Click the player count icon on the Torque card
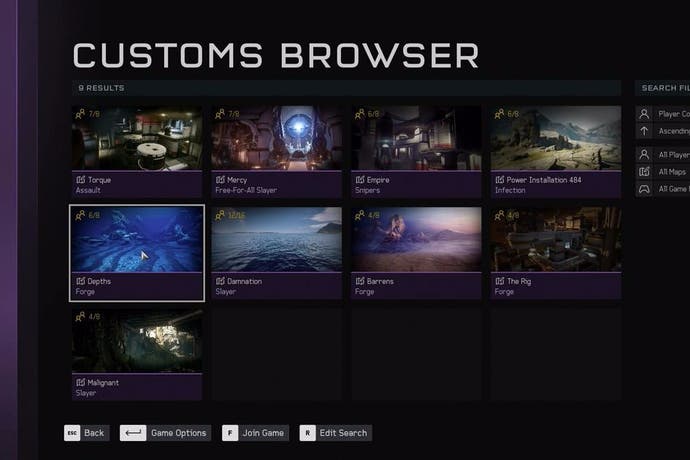This screenshot has height=460, width=690. [80, 114]
